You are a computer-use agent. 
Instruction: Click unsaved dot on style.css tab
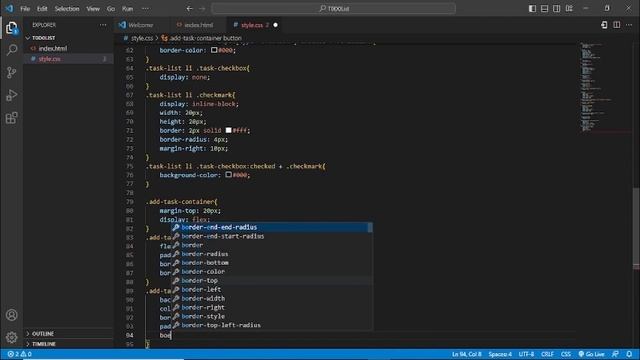pyautogui.click(x=276, y=25)
